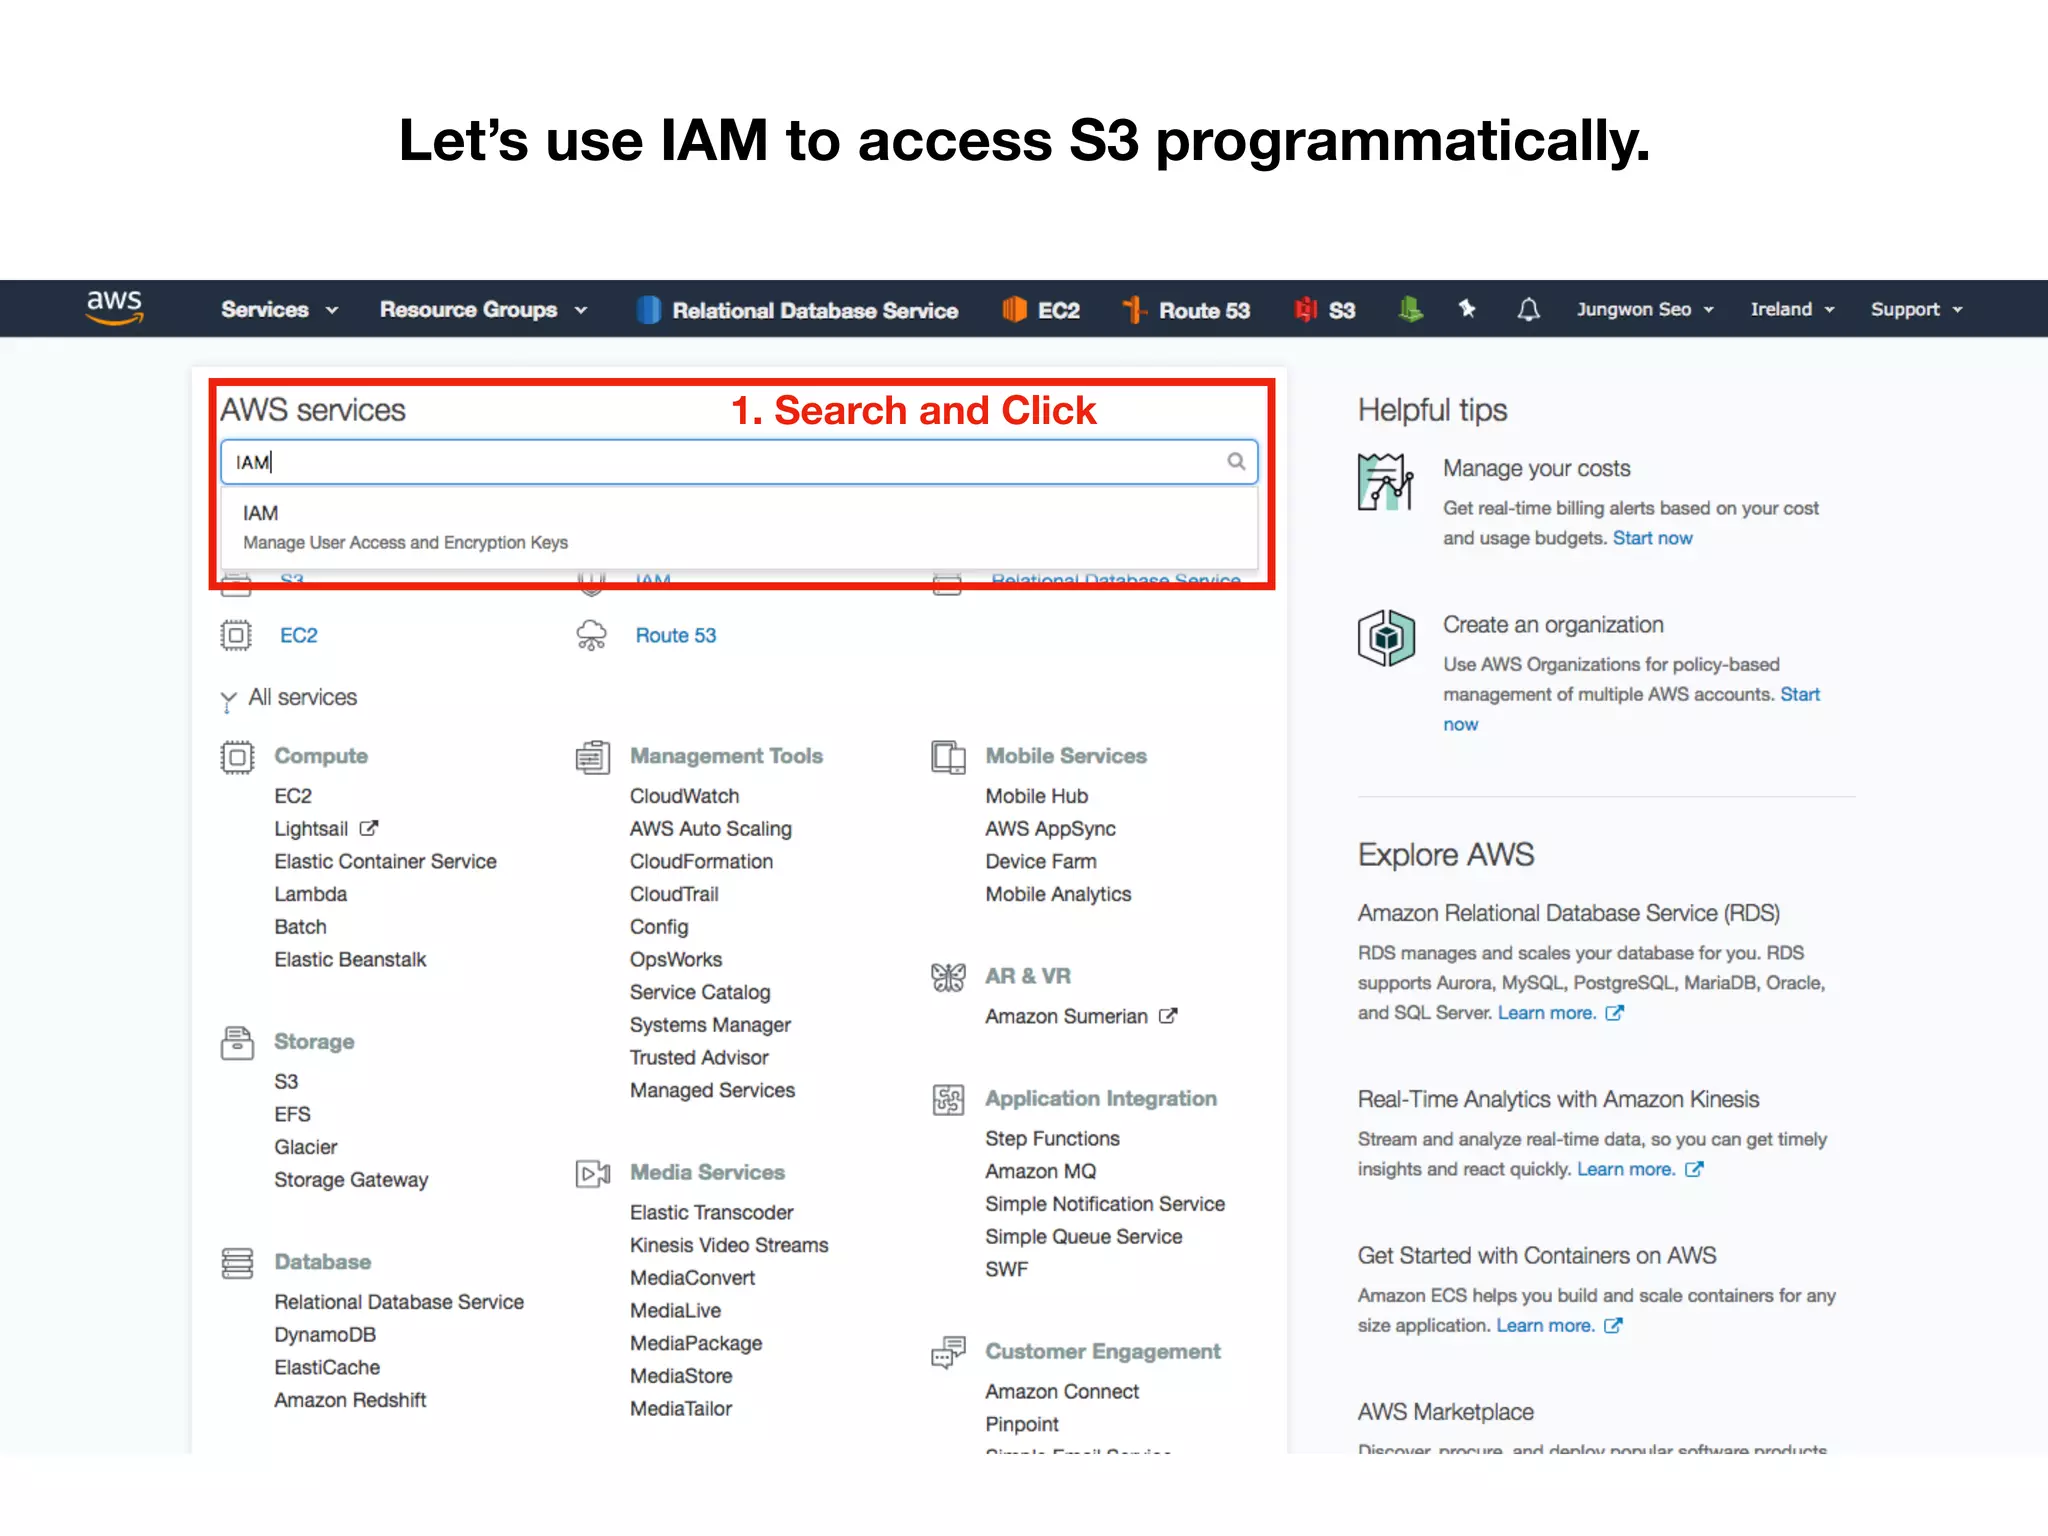Collapse the All services section
Image resolution: width=2048 pixels, height=1536 pixels.
pos(289,698)
